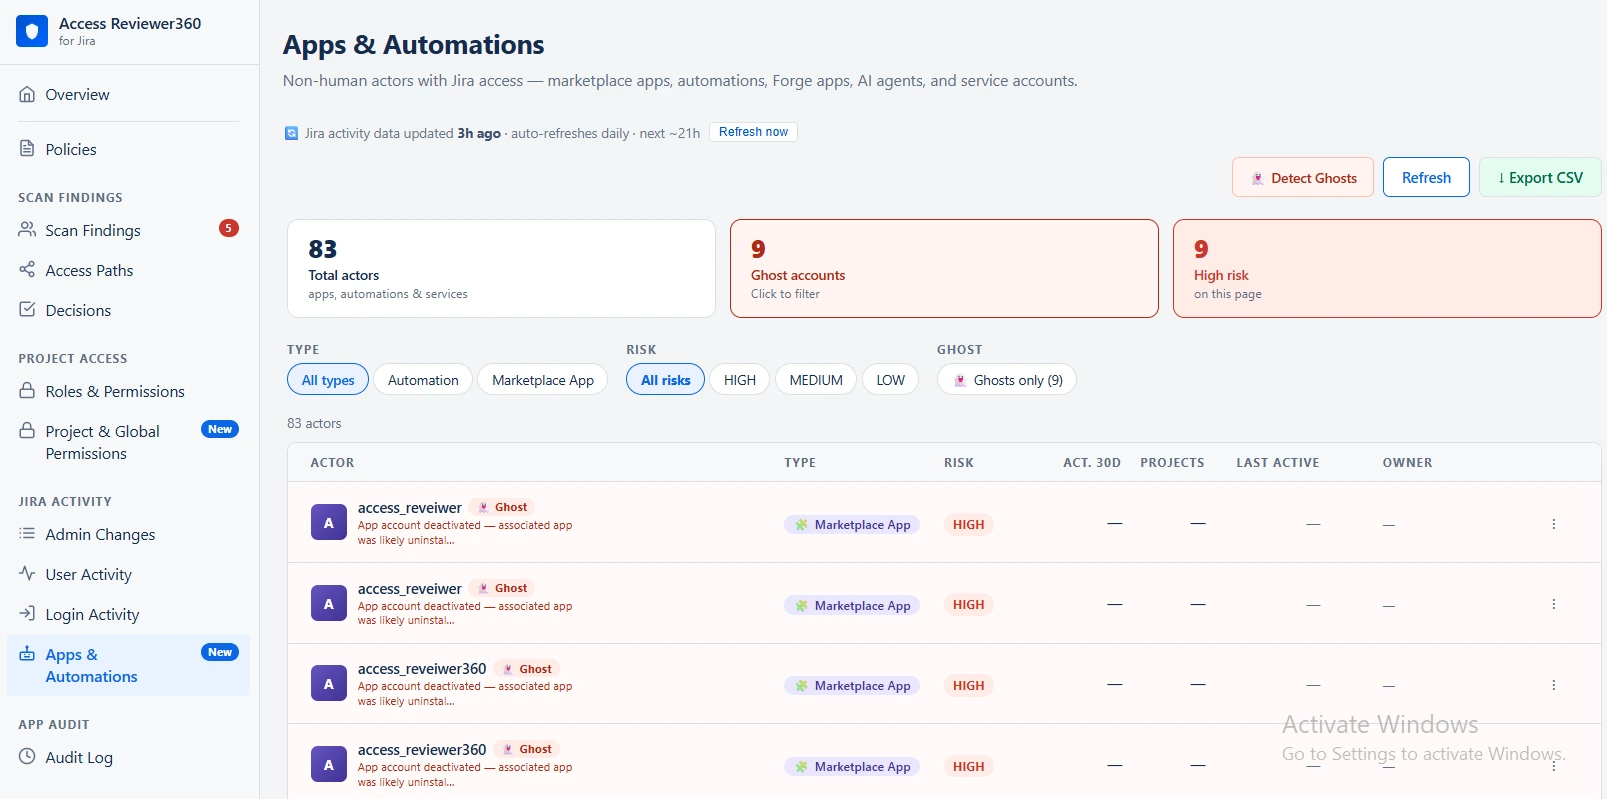1607x799 pixels.
Task: Click the Marketplace App tag in the access_reveiwer360 row
Action: pyautogui.click(x=852, y=685)
